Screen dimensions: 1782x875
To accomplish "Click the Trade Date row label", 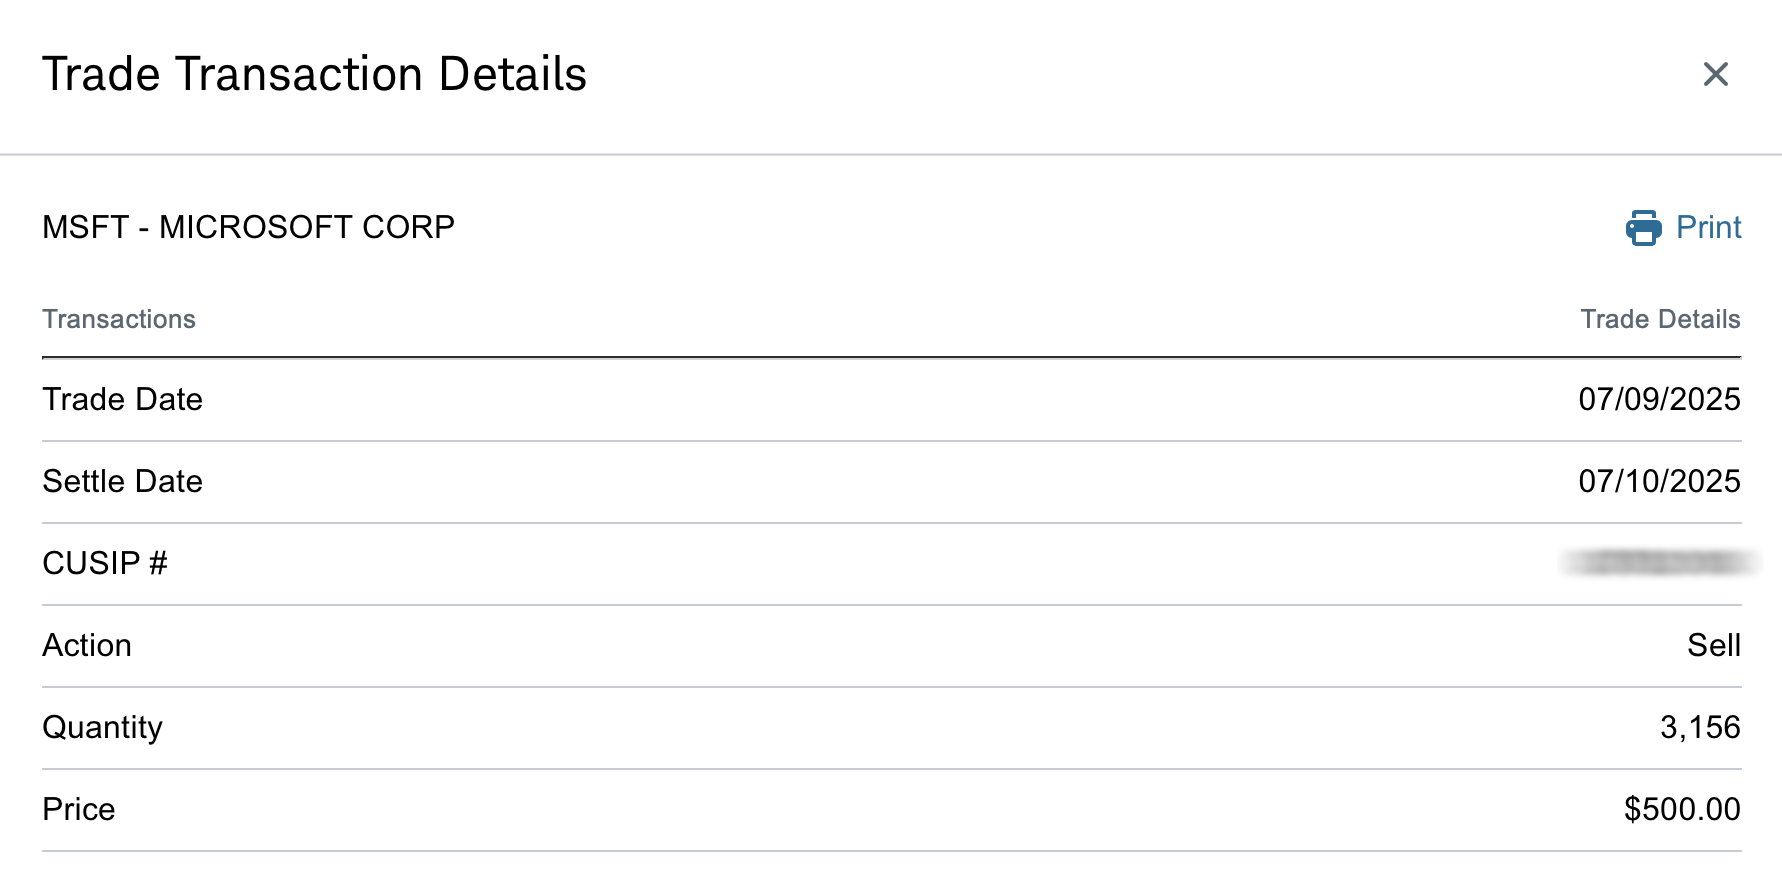I will point(122,400).
